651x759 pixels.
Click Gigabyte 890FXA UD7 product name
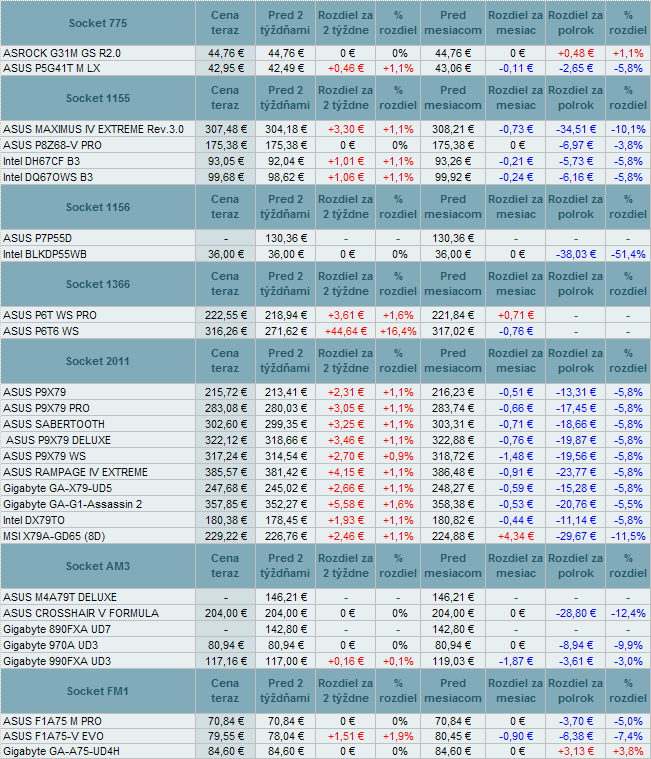tap(57, 629)
